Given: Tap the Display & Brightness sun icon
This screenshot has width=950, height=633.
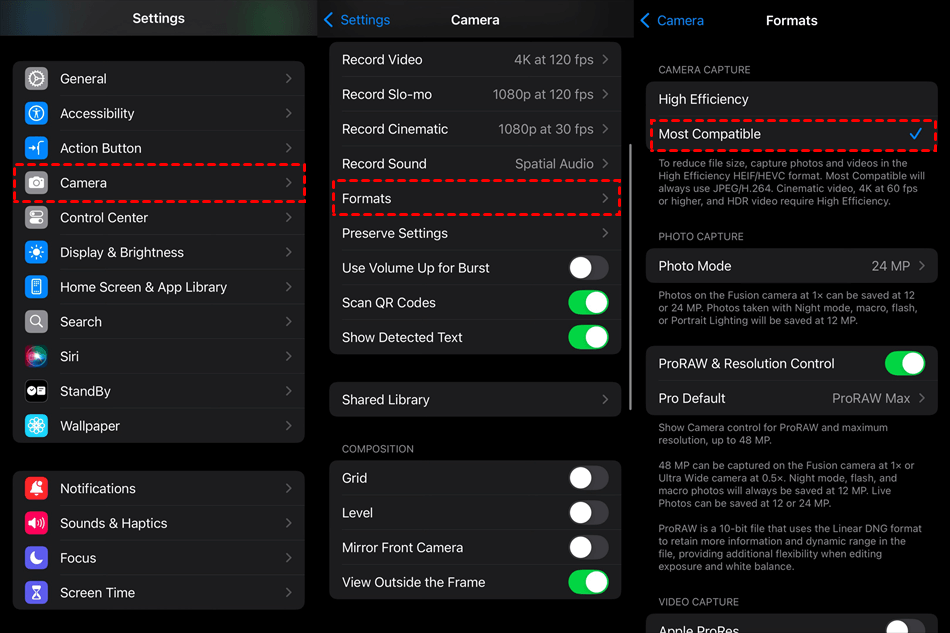Looking at the screenshot, I should (x=36, y=252).
